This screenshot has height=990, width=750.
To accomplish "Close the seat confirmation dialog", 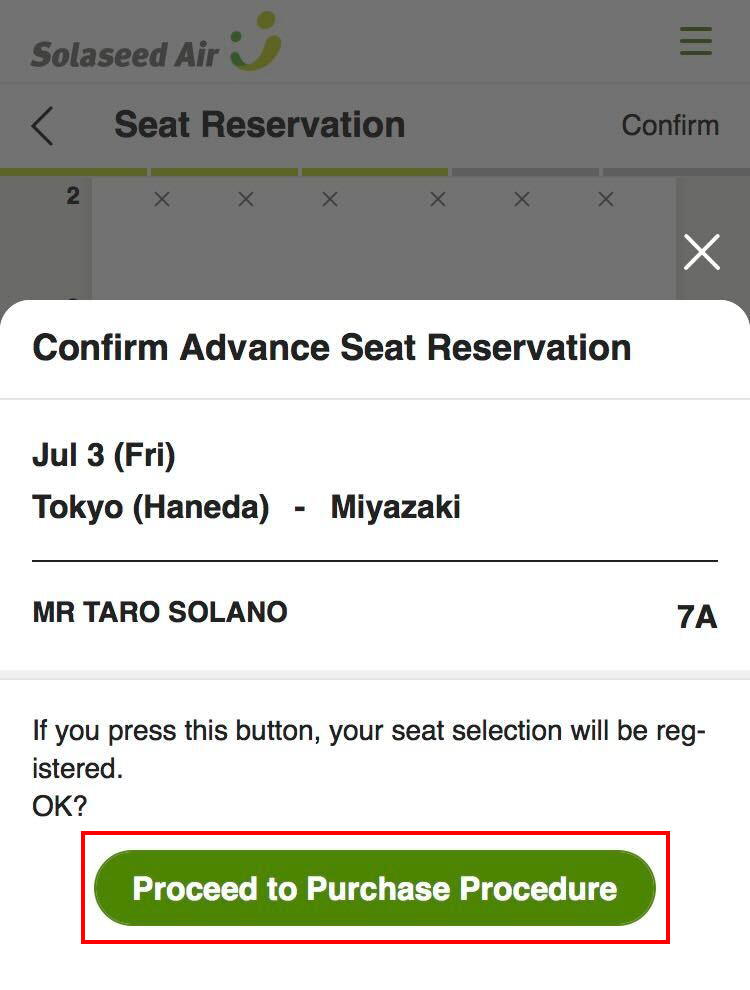I will [x=701, y=252].
